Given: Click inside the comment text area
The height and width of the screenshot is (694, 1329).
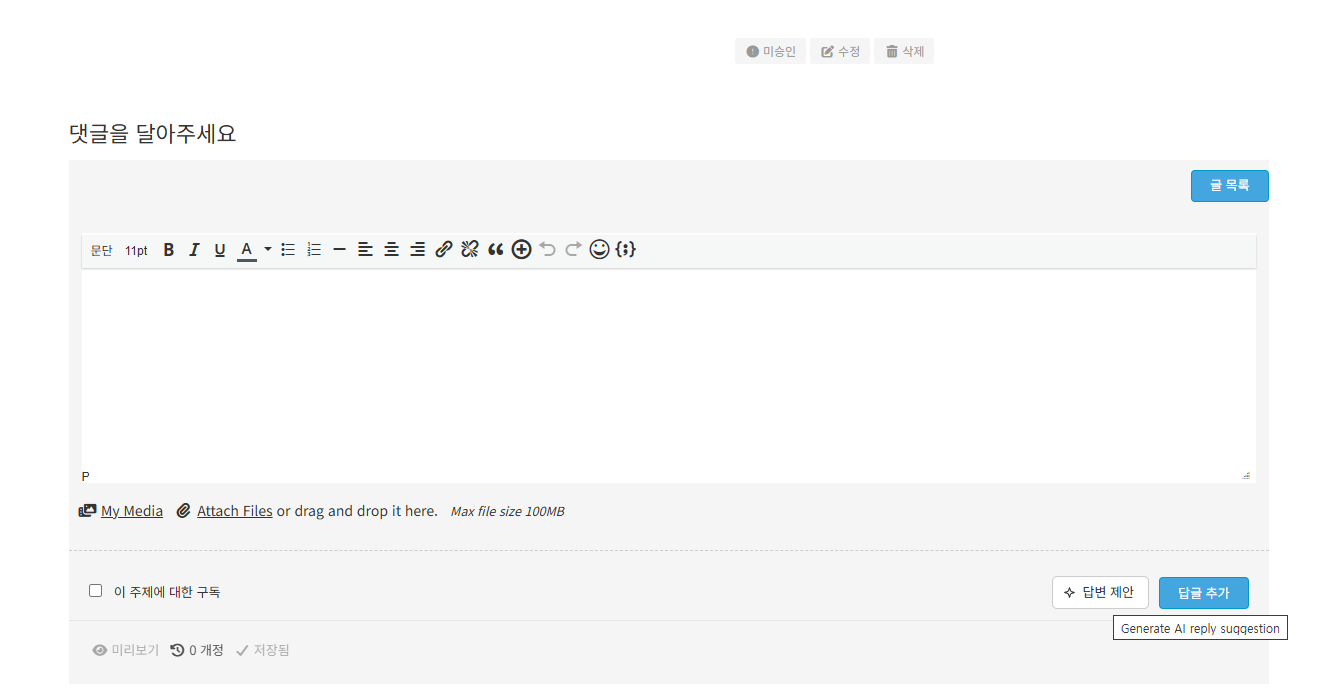Looking at the screenshot, I should [x=668, y=370].
